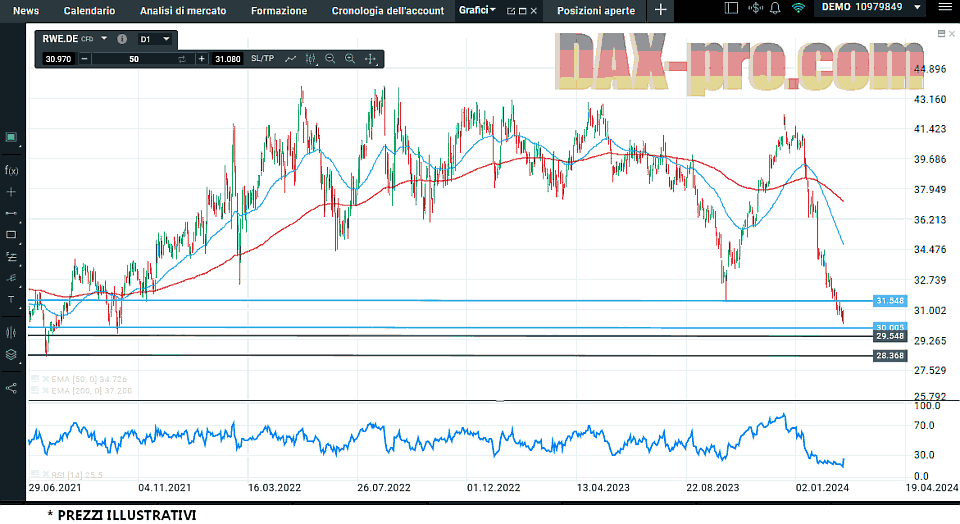Screen dimensions: 960x524
Task: Open notifications bell
Action: tap(775, 8)
